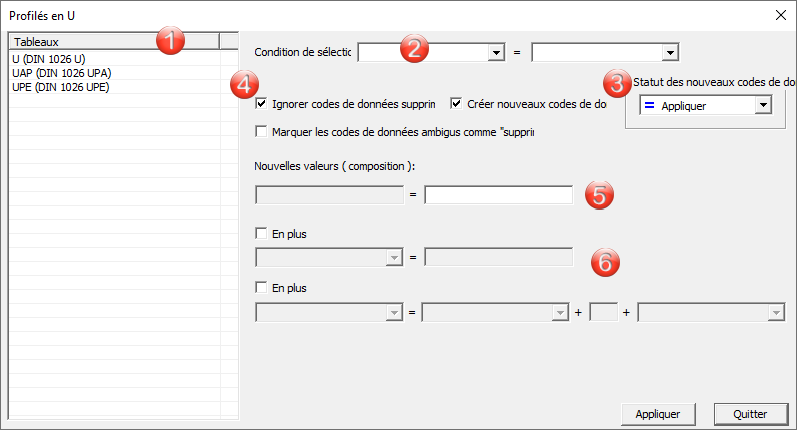This screenshot has height=430, width=797.
Task: Click the red number 6 marker
Action: (x=604, y=261)
